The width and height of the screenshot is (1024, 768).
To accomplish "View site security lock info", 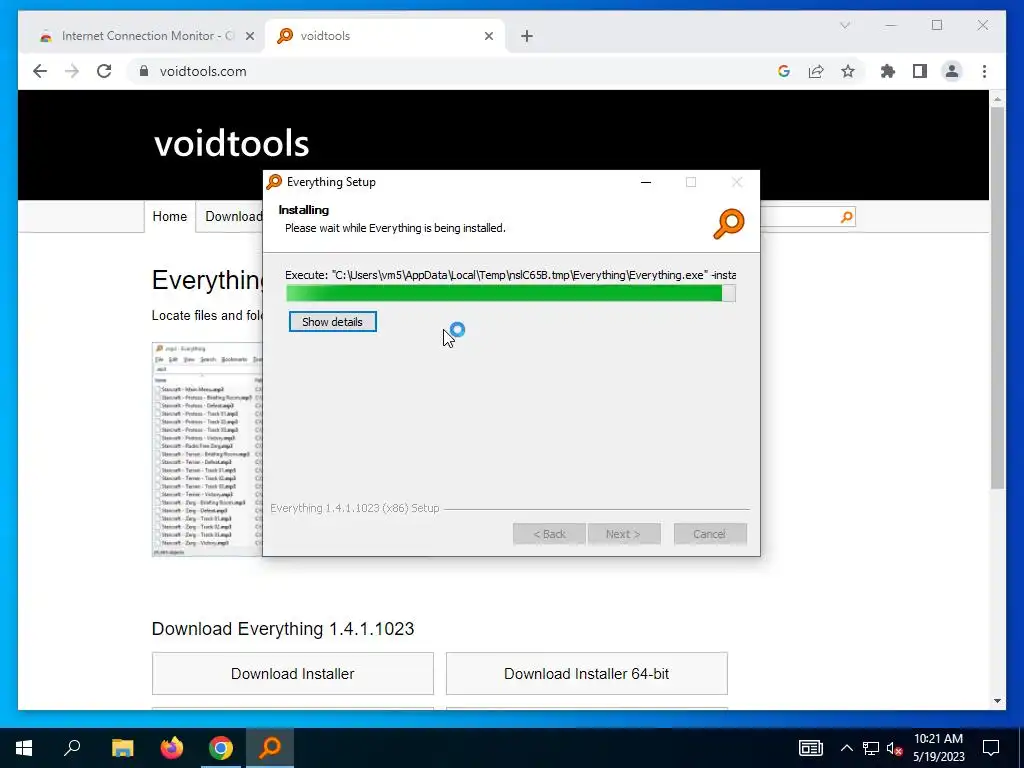I will pos(144,71).
